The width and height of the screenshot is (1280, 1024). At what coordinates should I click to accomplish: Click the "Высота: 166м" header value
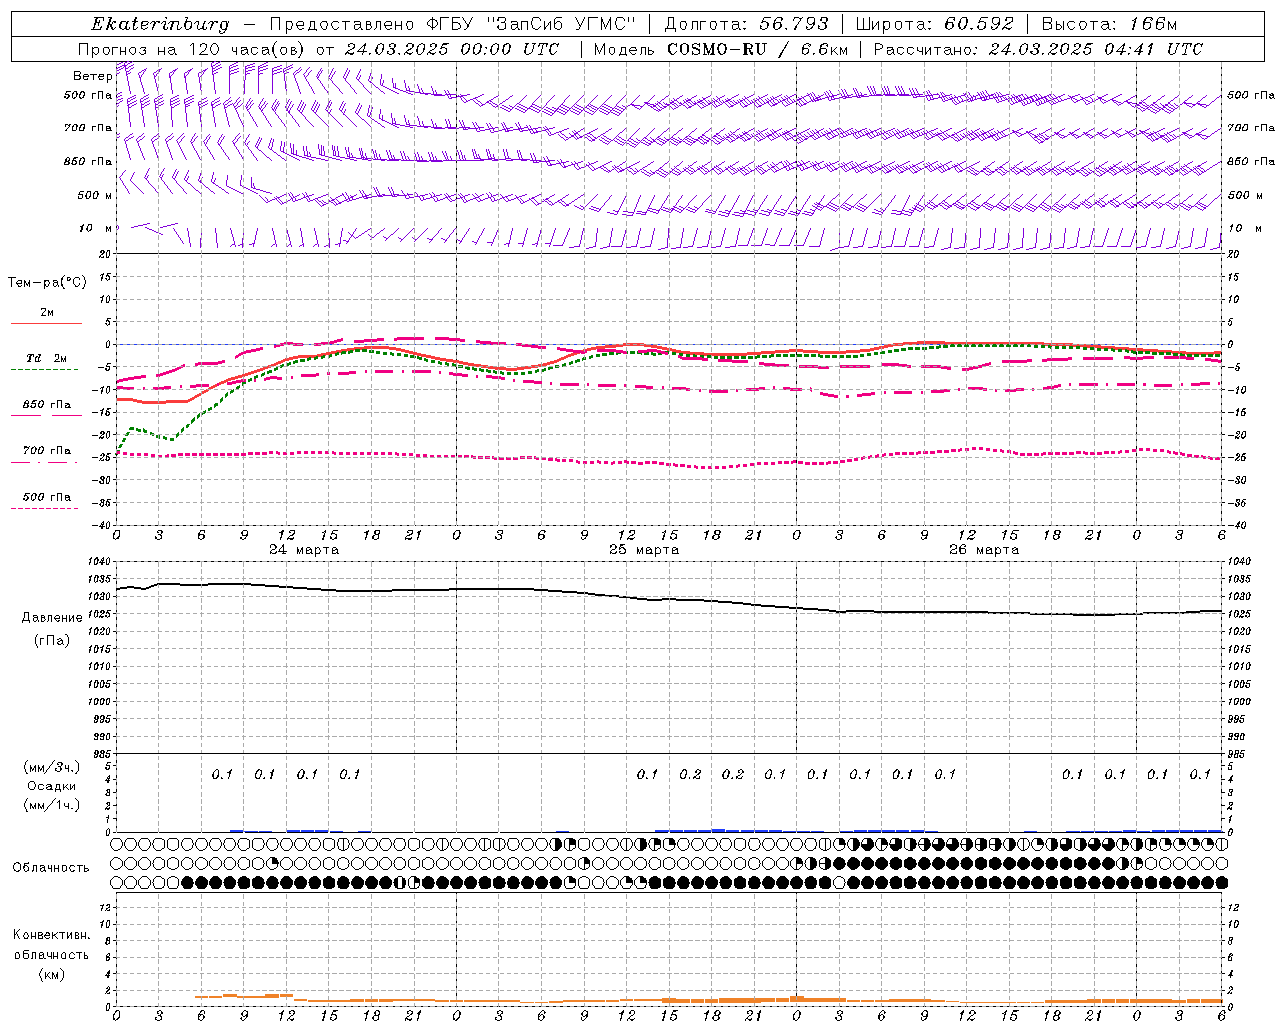pyautogui.click(x=1109, y=24)
